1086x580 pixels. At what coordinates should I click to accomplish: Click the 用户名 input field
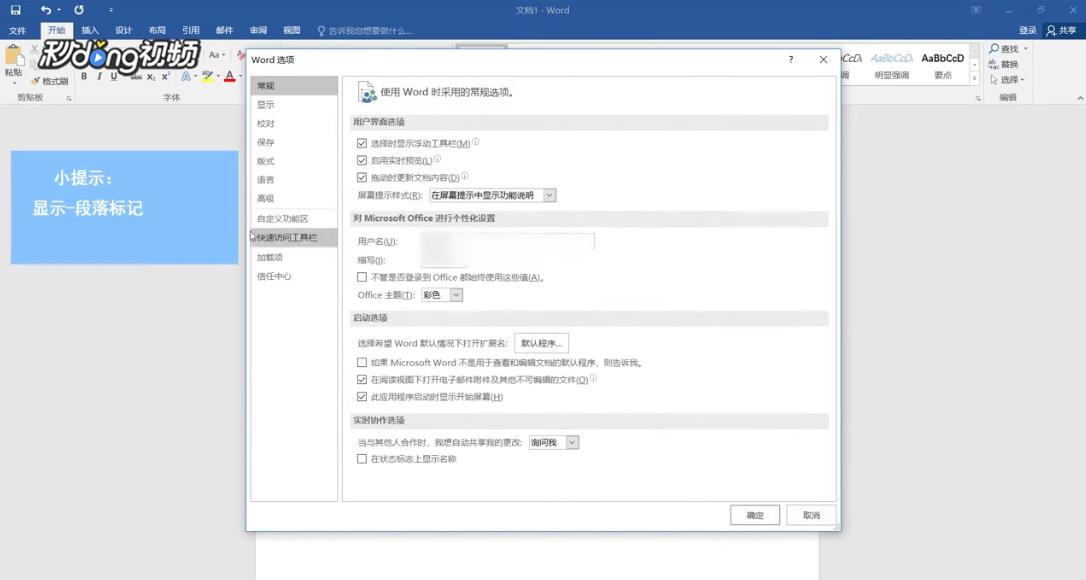508,241
